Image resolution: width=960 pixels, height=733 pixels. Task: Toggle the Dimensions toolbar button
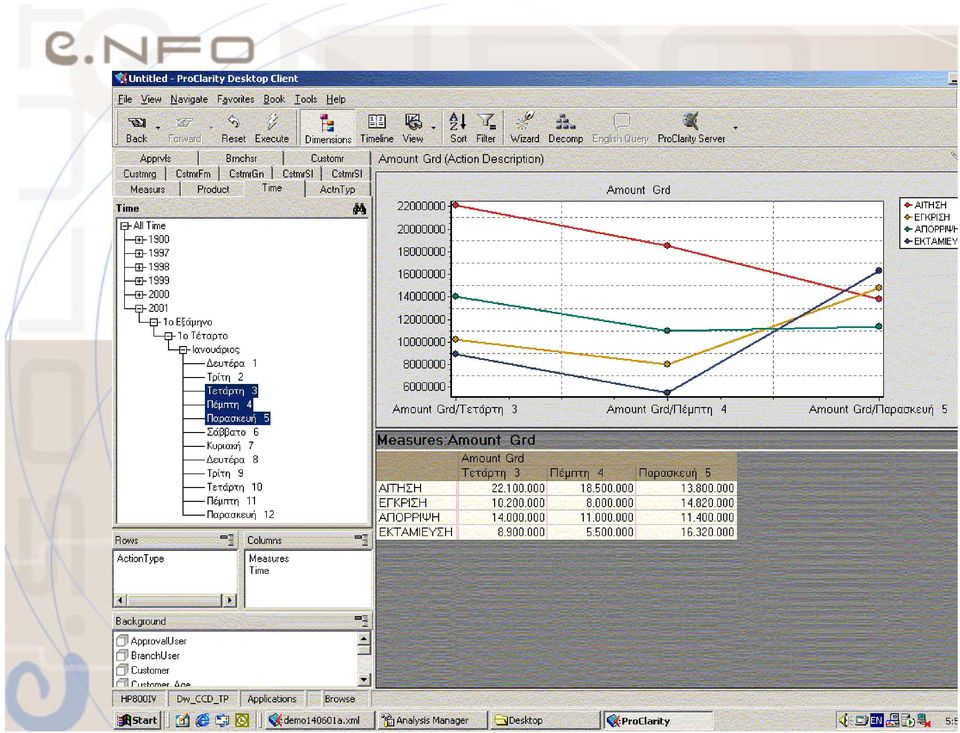click(x=328, y=128)
